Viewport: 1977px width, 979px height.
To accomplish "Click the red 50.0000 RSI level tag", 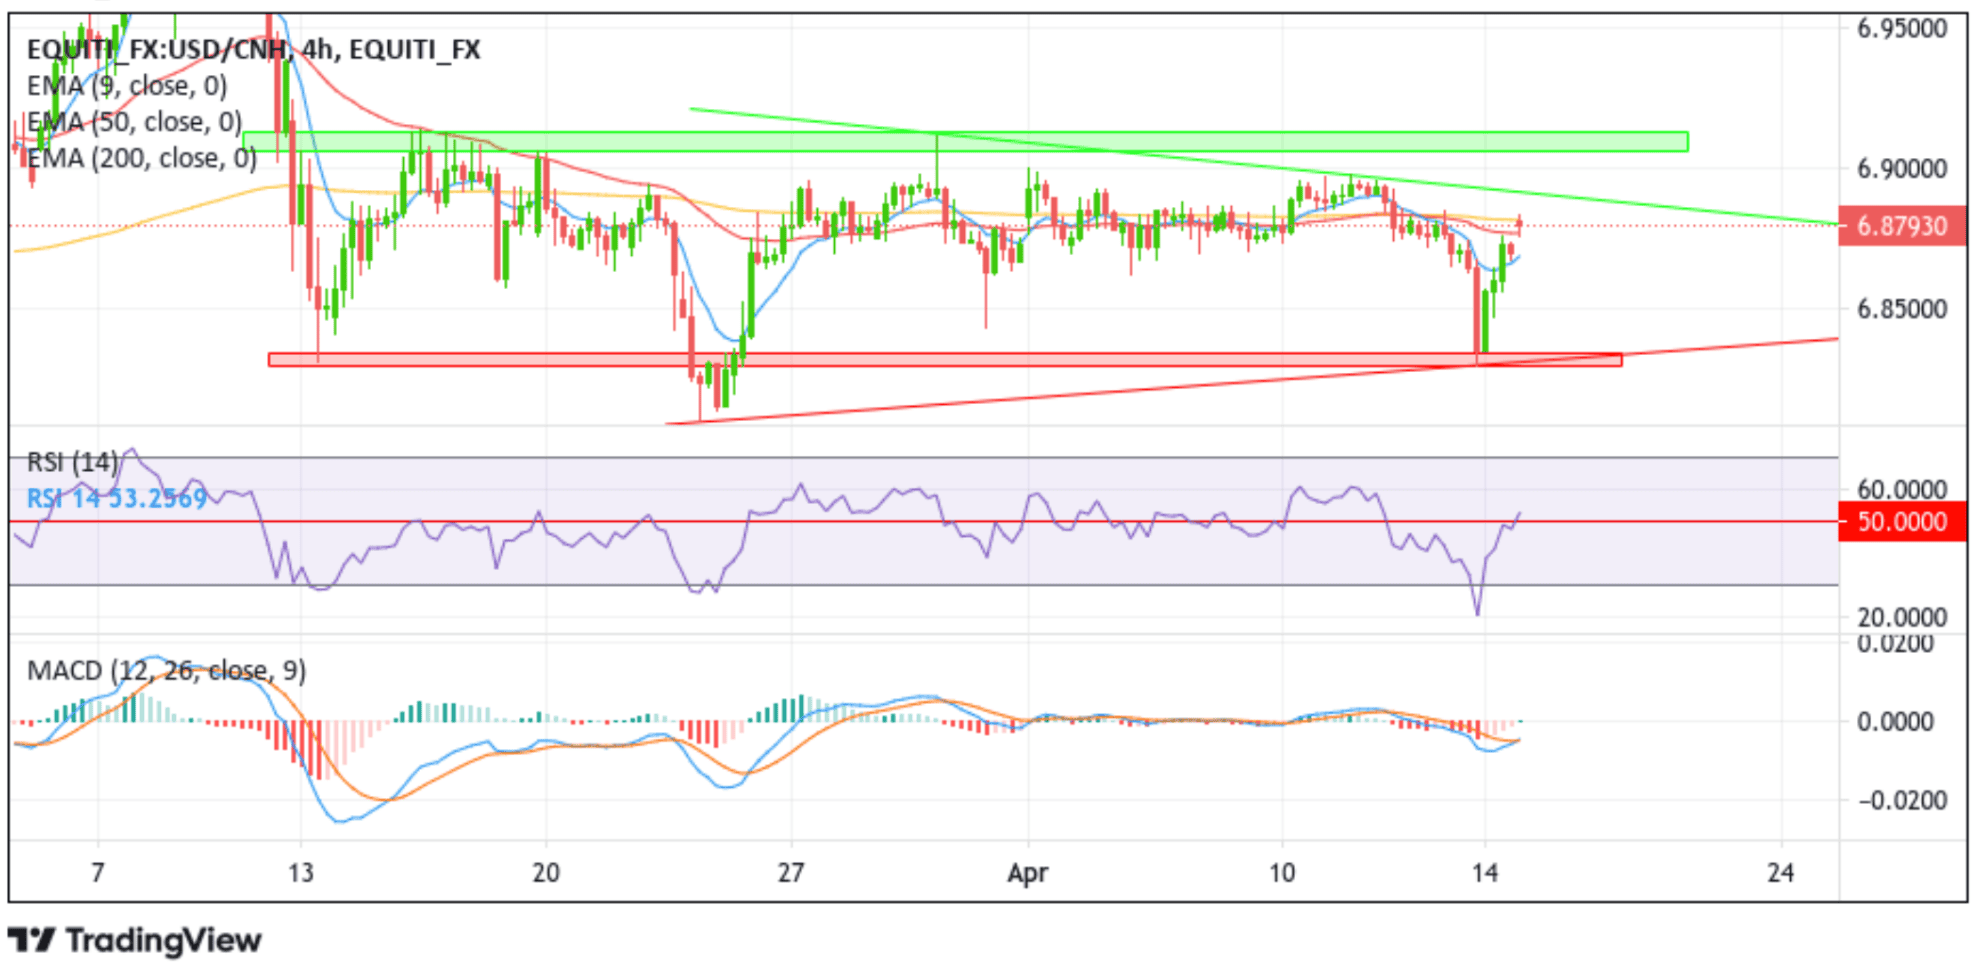I will point(1902,522).
